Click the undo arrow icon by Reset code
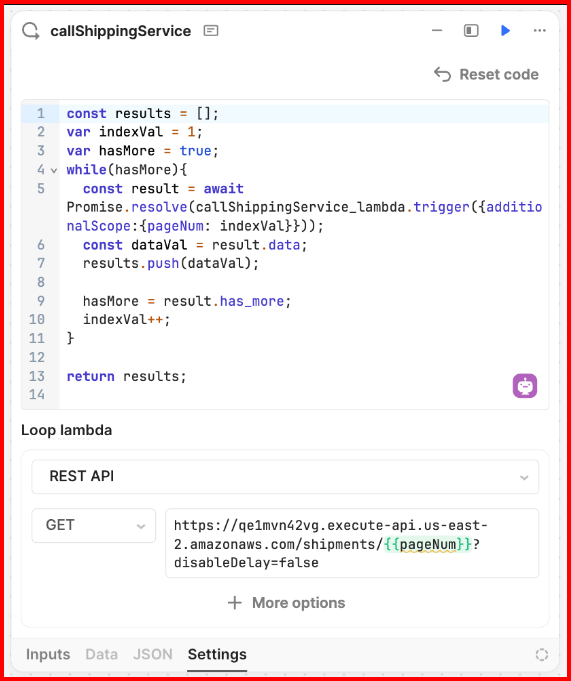The width and height of the screenshot is (571, 681). 442,74
